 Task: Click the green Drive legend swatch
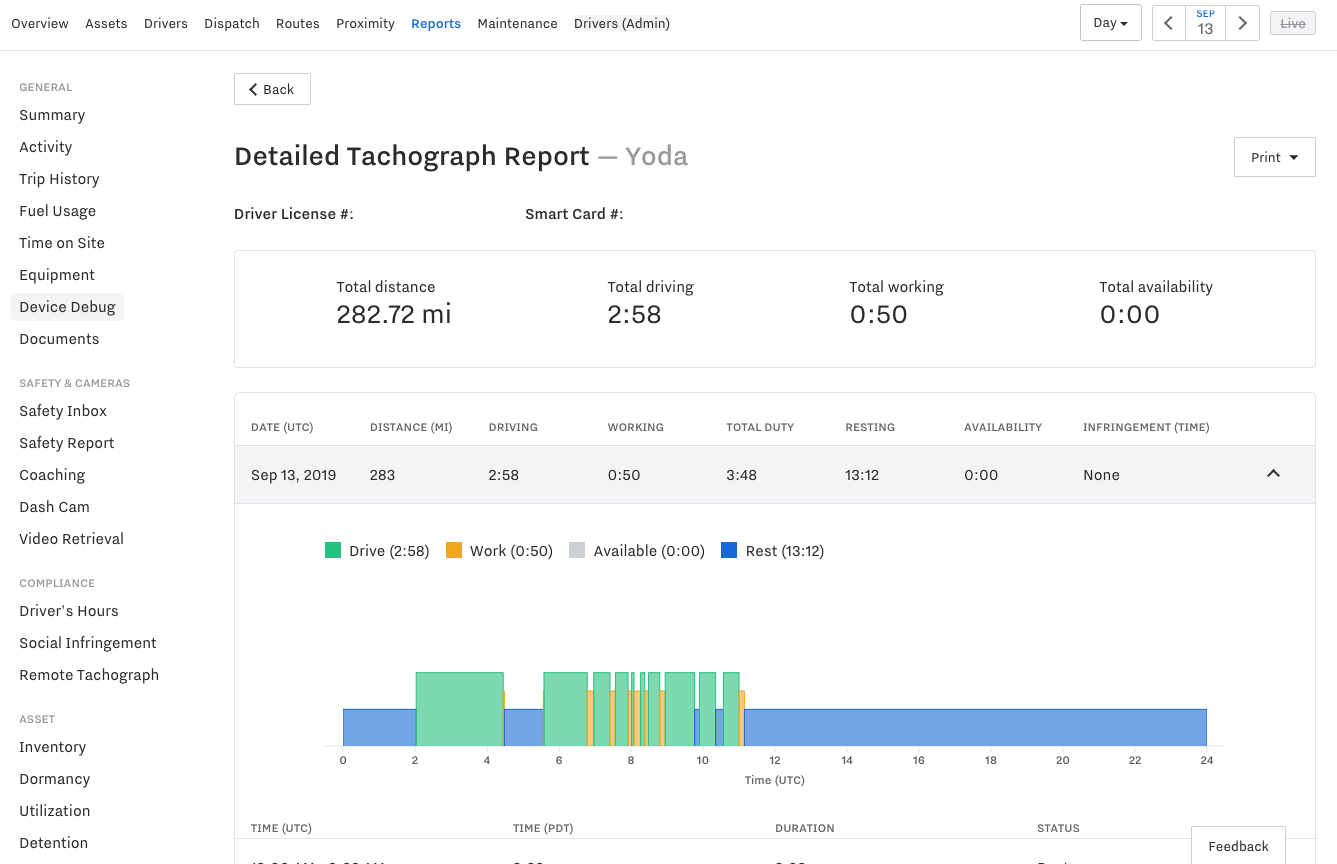tap(332, 550)
